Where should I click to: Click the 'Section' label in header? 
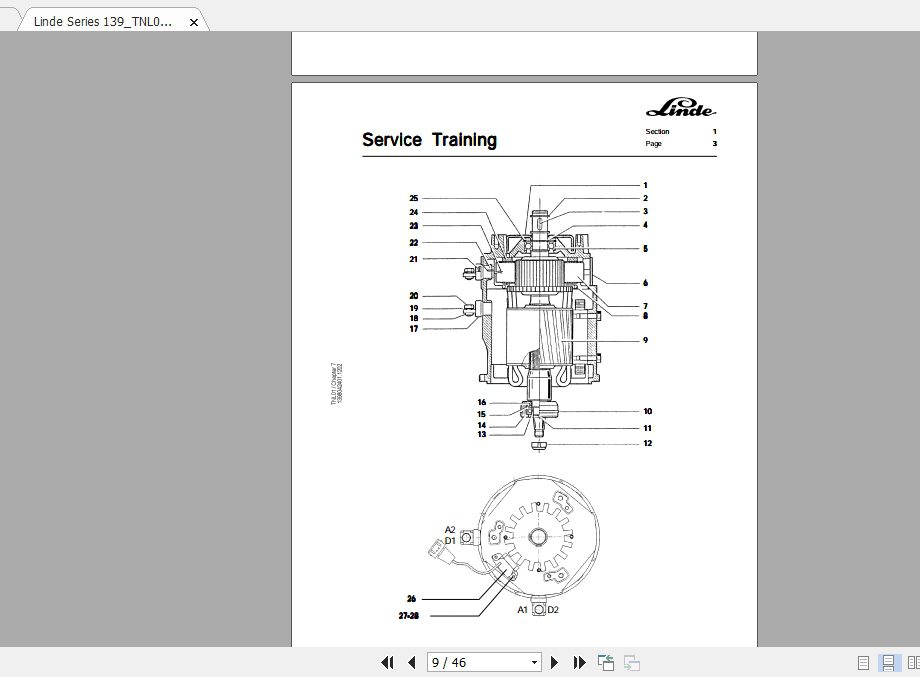pos(657,131)
